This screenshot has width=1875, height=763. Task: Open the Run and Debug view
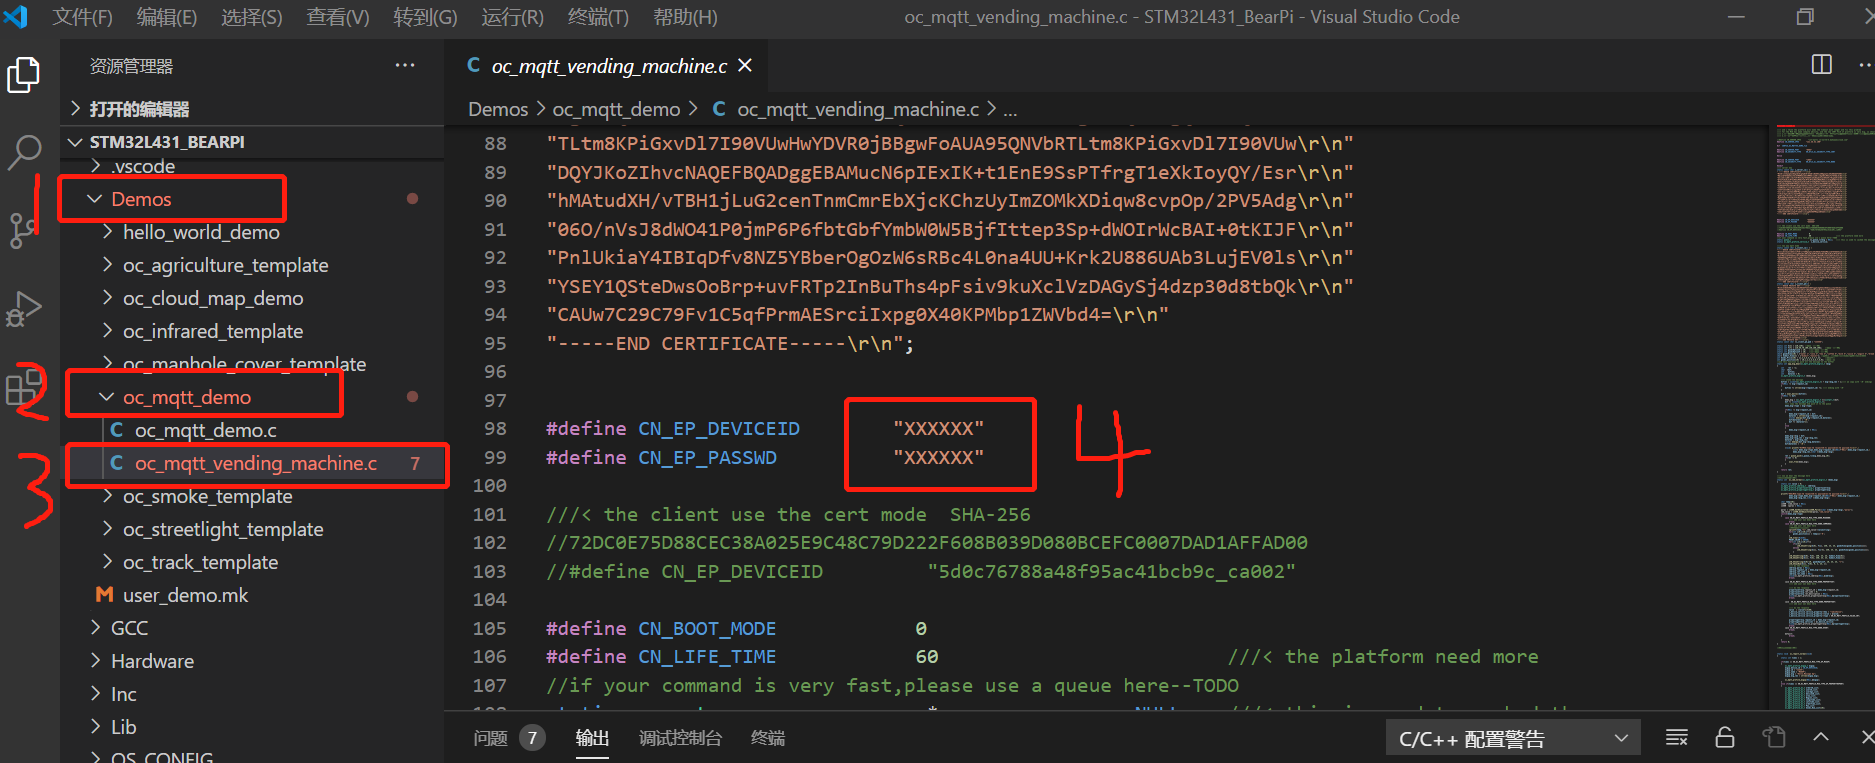point(23,309)
